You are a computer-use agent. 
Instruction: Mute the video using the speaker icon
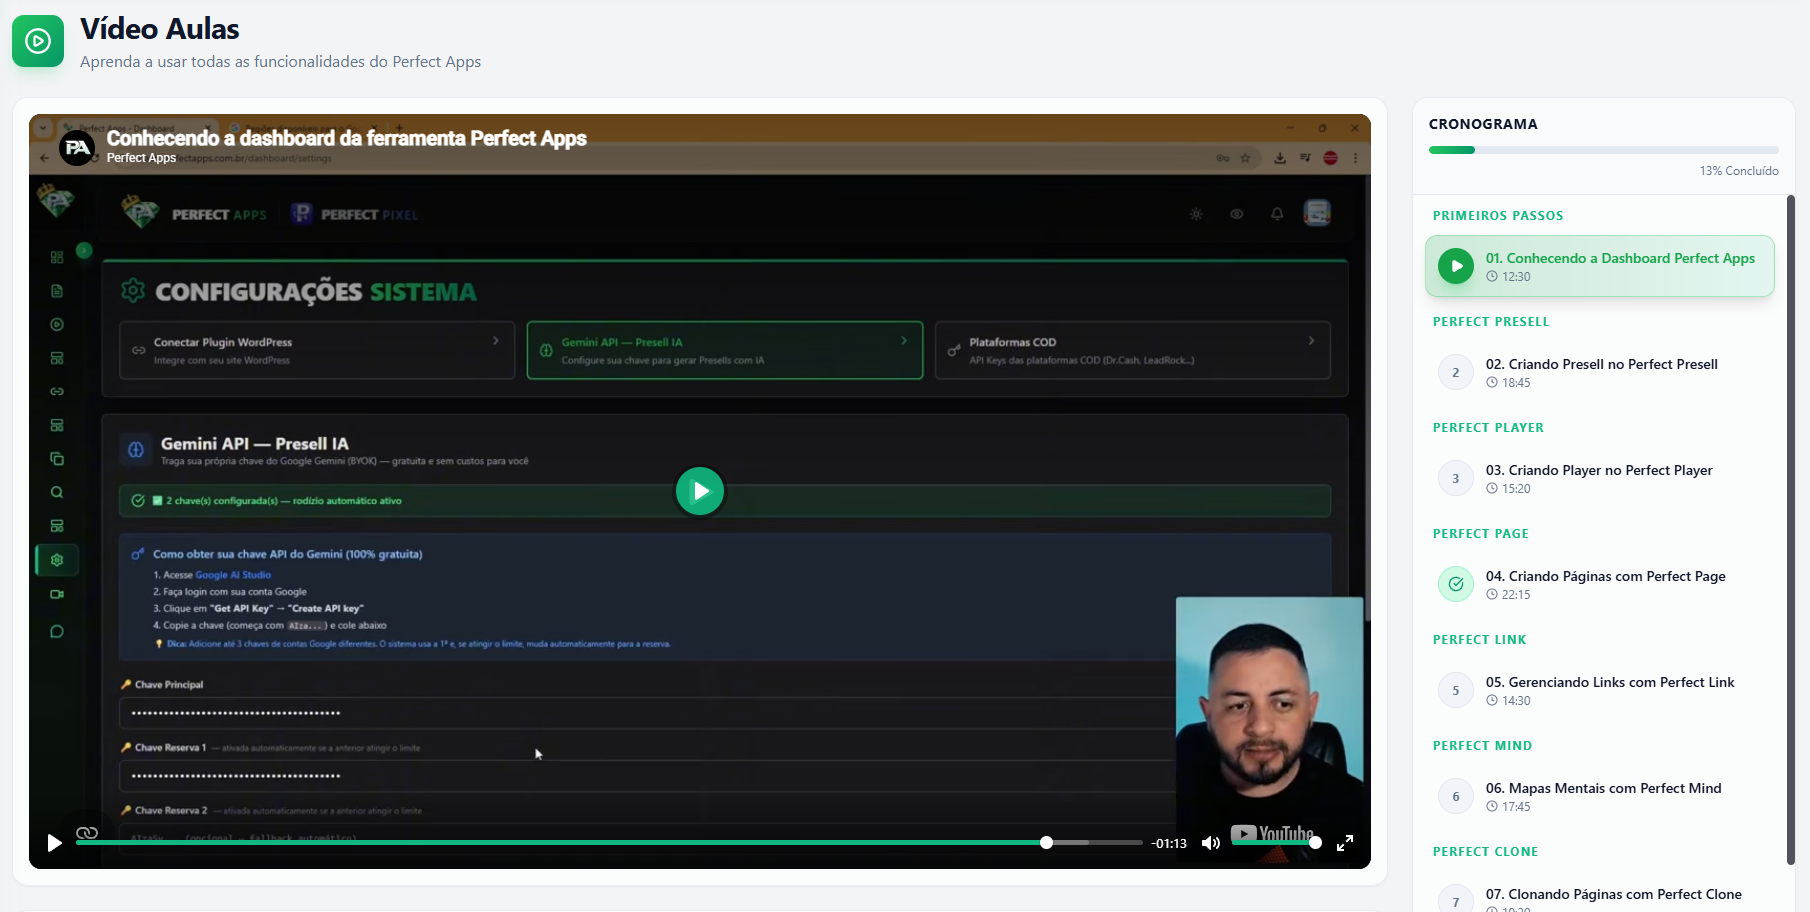tap(1211, 843)
